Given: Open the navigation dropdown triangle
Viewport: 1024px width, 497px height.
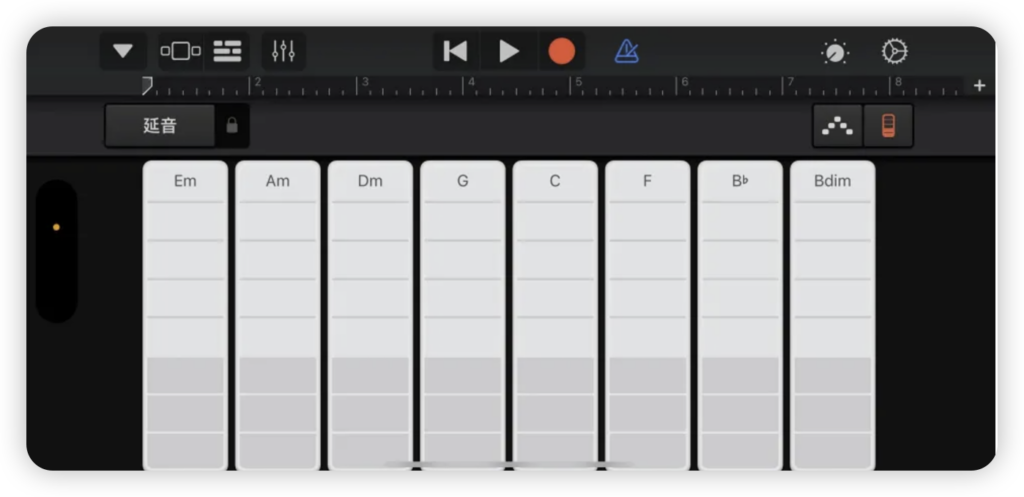Looking at the screenshot, I should 123,51.
